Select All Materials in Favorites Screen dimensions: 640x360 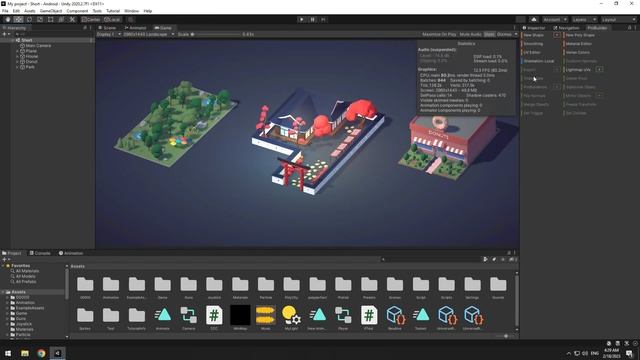click(27, 271)
